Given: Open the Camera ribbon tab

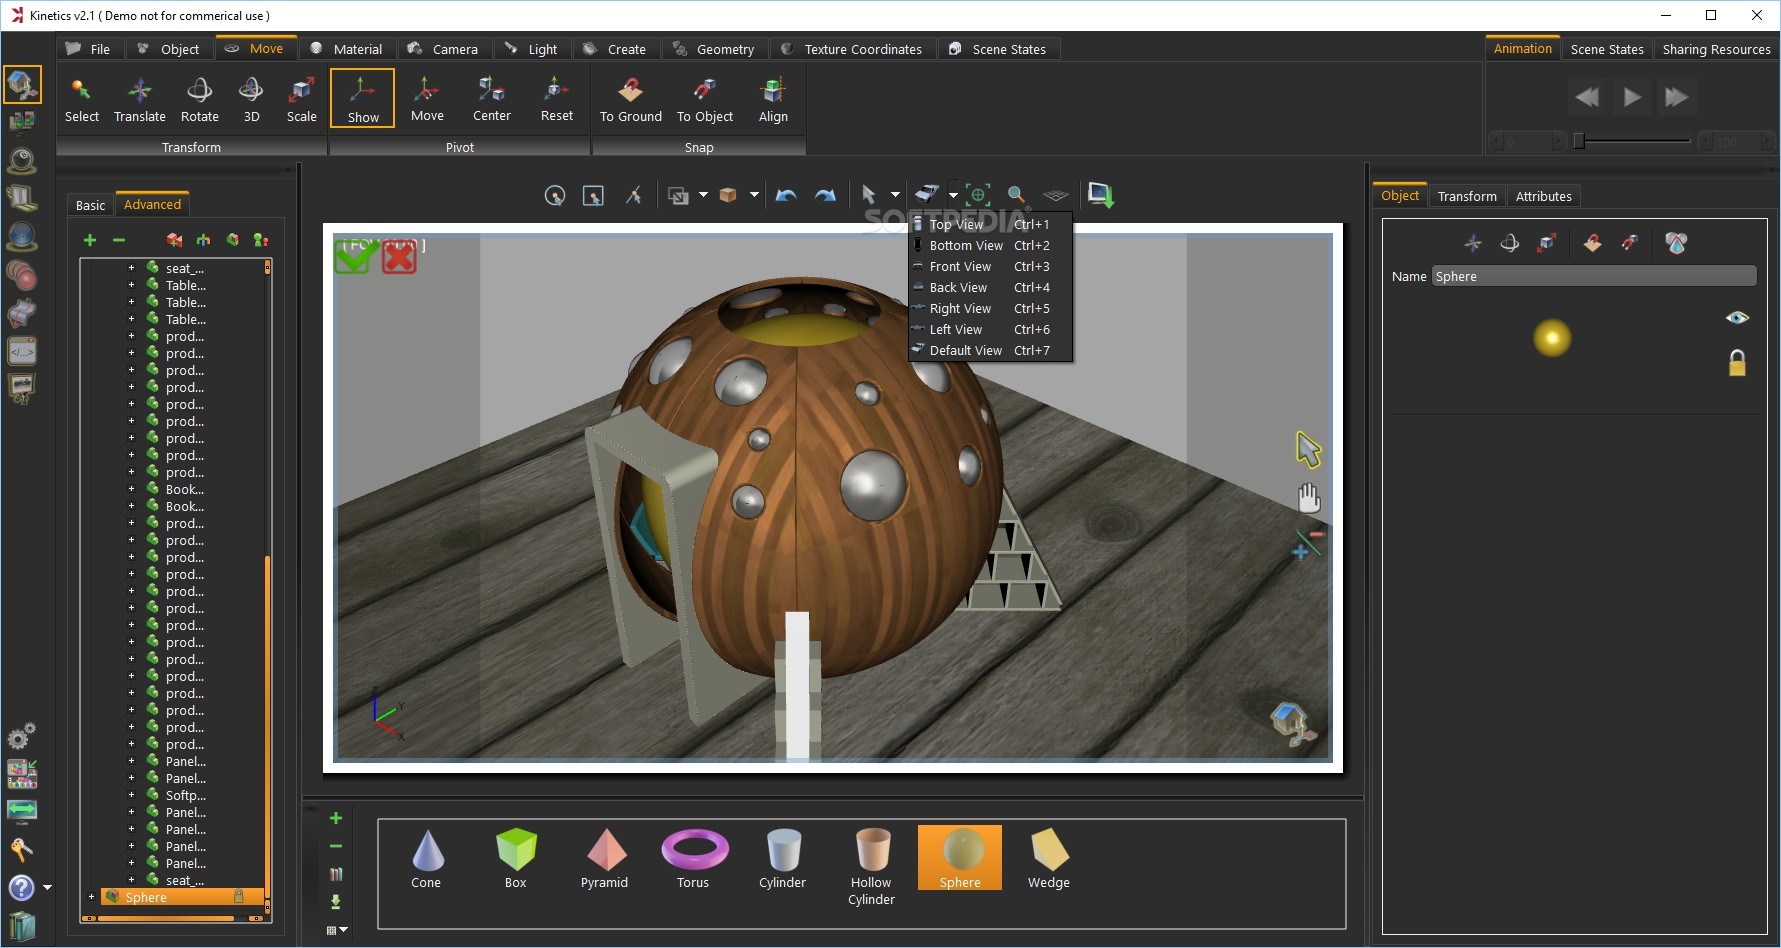Looking at the screenshot, I should coord(443,49).
